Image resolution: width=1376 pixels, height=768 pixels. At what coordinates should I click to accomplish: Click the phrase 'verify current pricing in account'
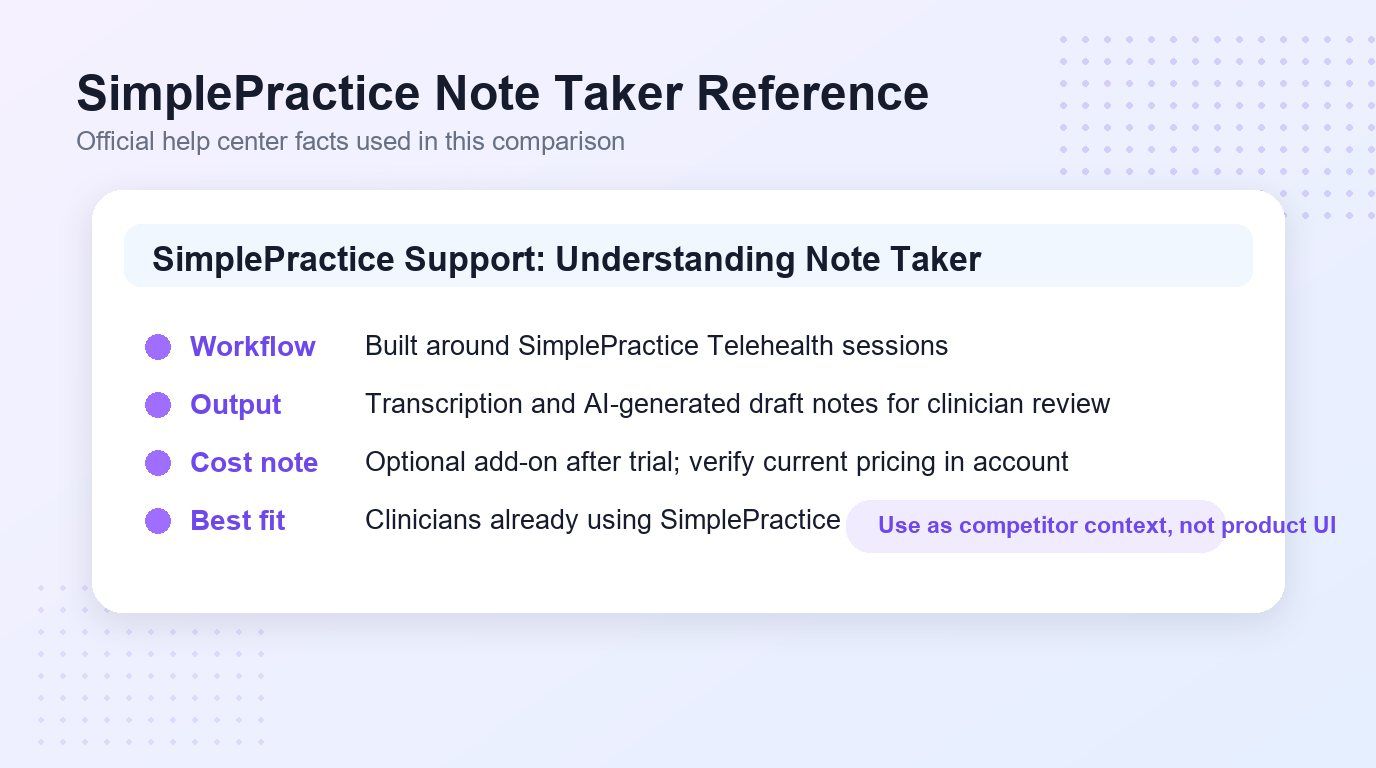[879, 462]
